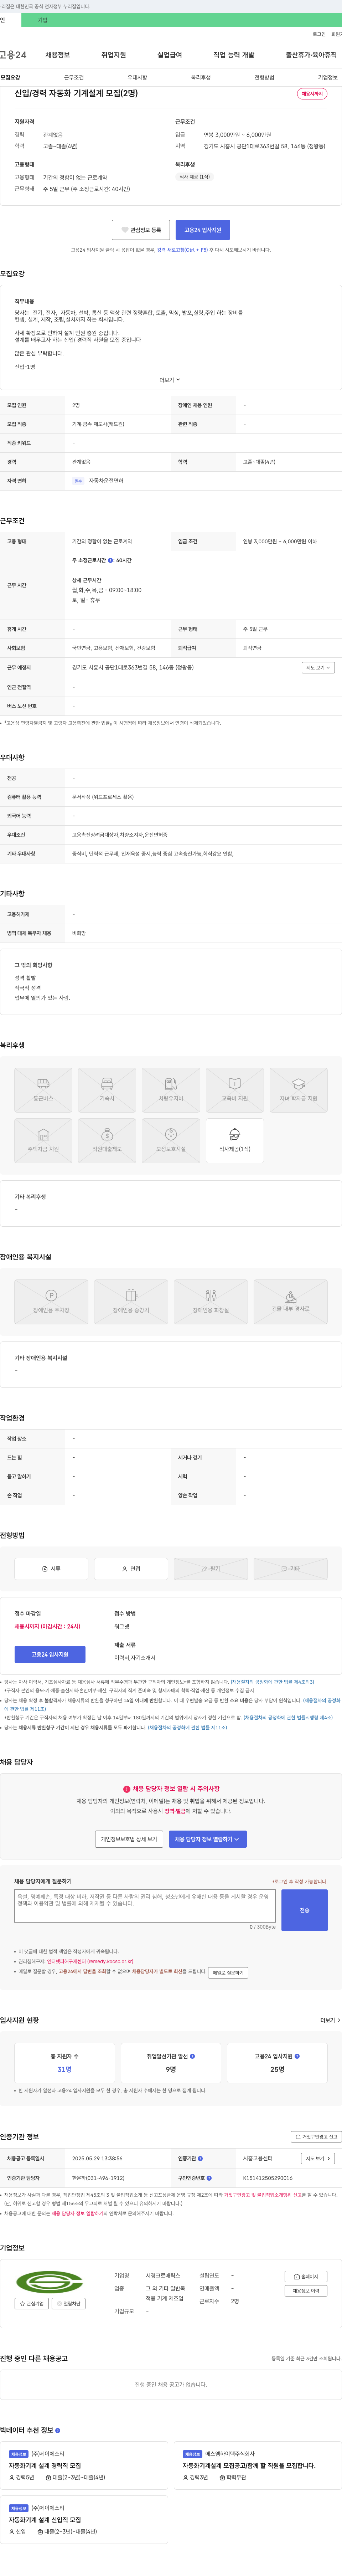342x2576 pixels.
Task: Switch to the 전형방법 tab
Action: tap(264, 77)
